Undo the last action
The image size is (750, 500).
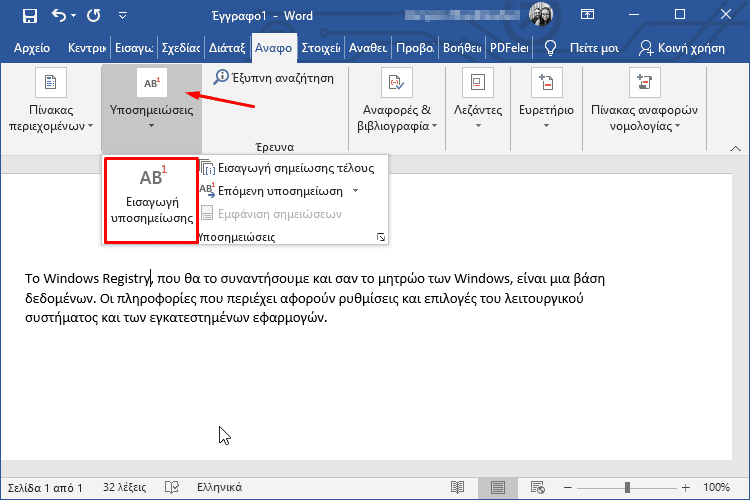tap(58, 16)
